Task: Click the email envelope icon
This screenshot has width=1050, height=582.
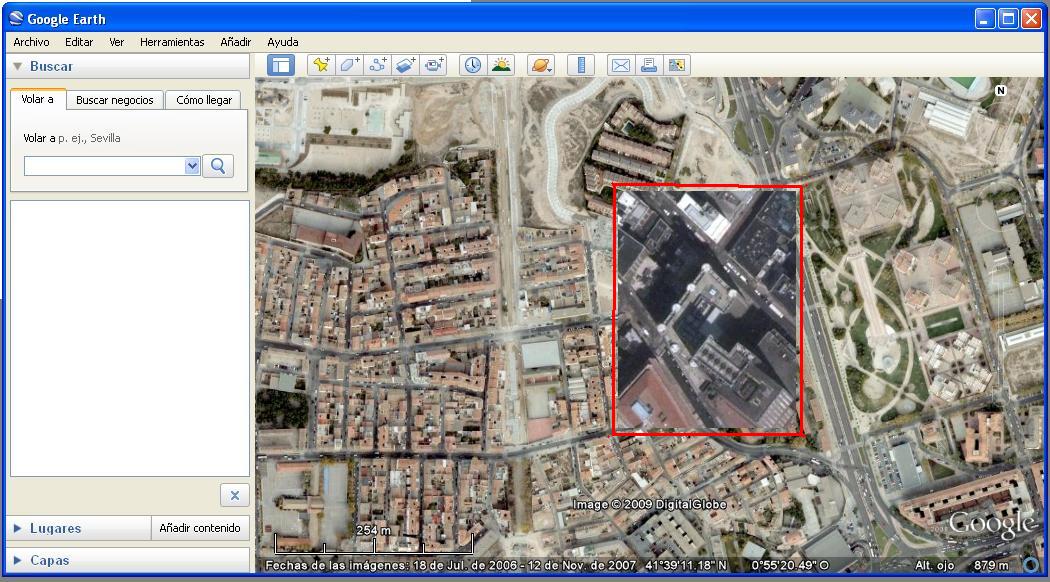Action: point(621,65)
